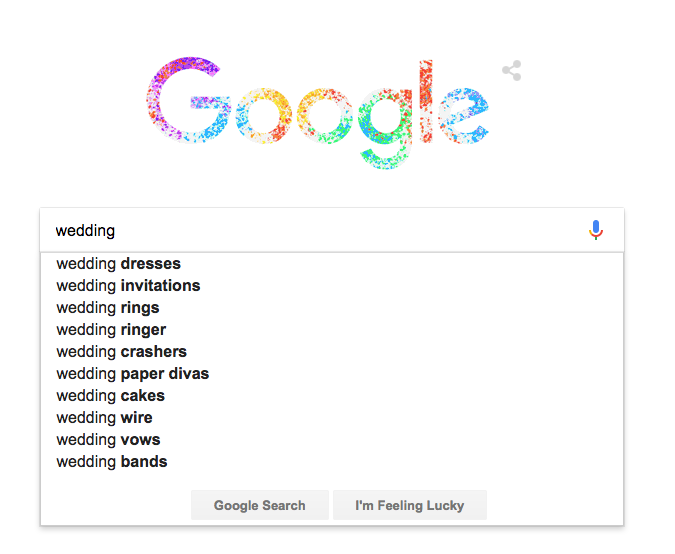Select the "wedding ringer" suggestion
Screen dimensions: 675x554
[x=111, y=330]
